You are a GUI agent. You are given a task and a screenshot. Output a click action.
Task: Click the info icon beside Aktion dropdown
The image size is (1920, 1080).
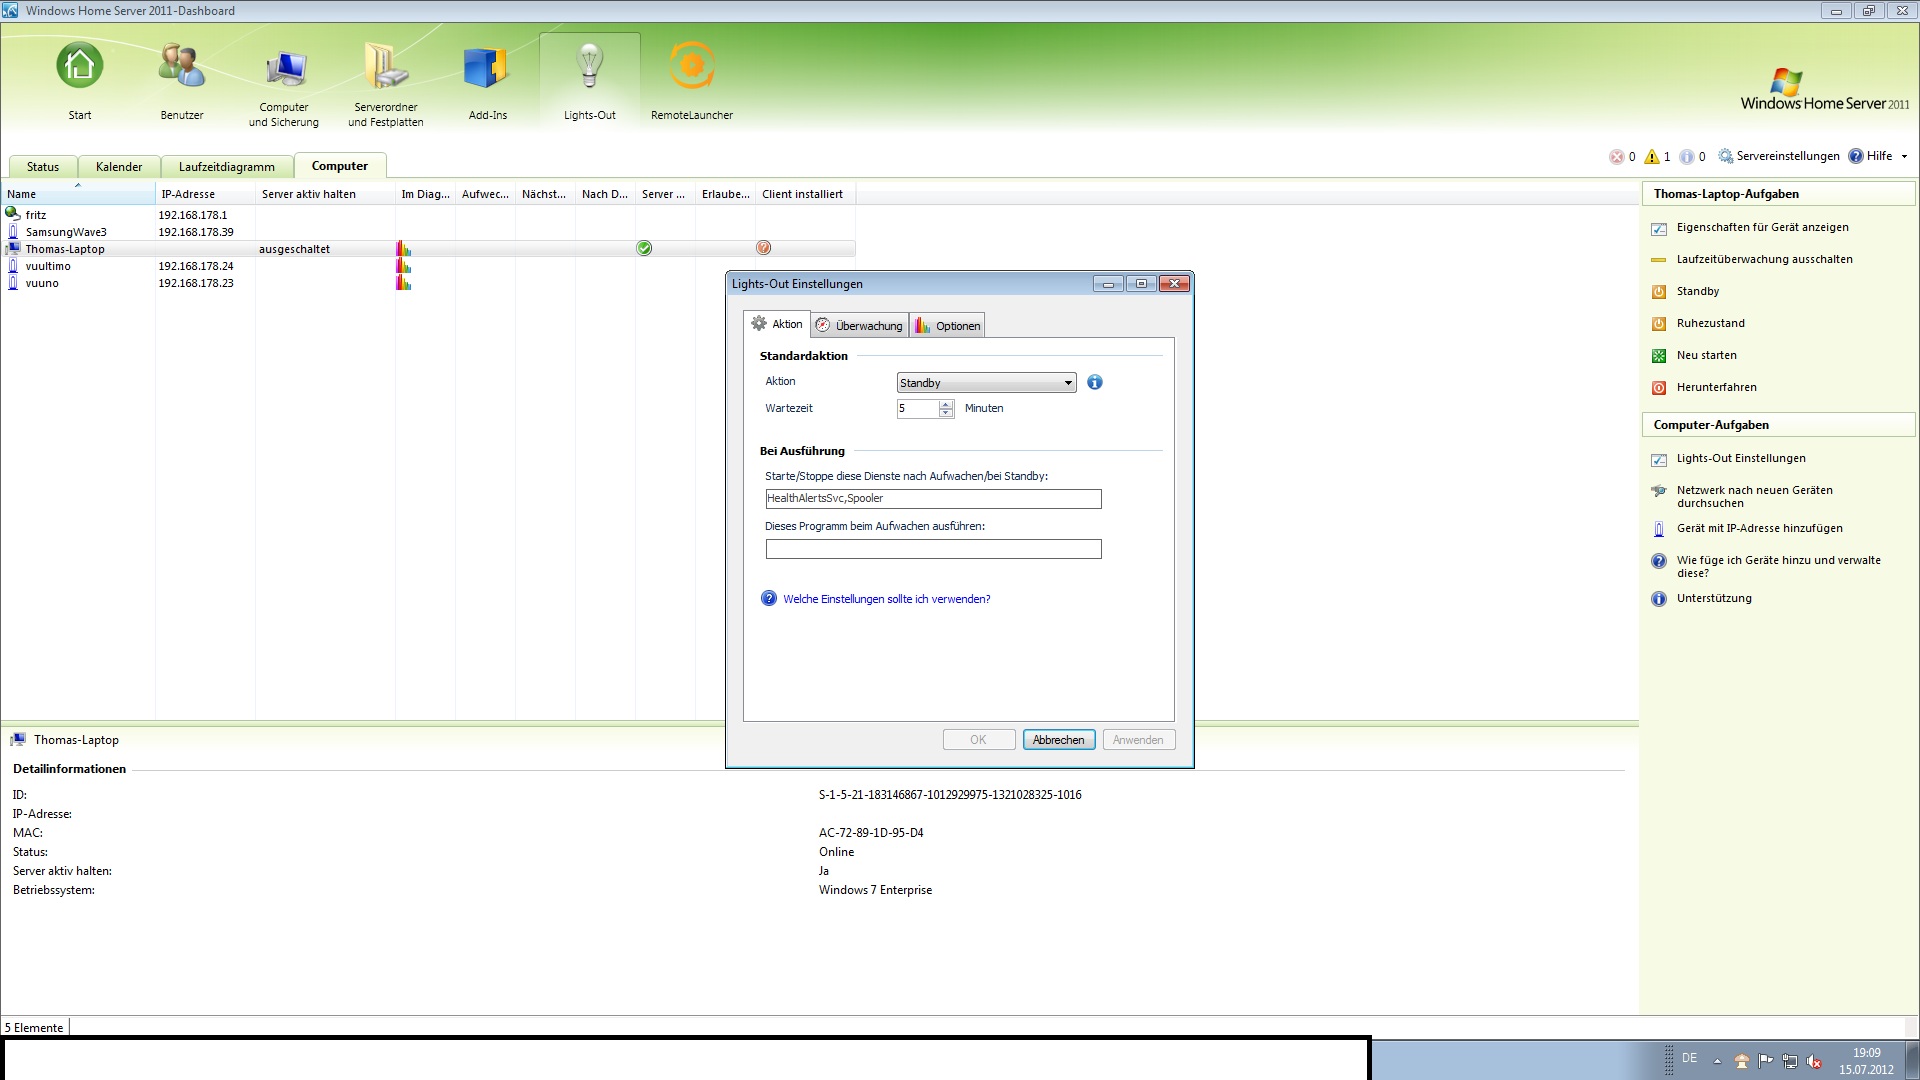1094,382
